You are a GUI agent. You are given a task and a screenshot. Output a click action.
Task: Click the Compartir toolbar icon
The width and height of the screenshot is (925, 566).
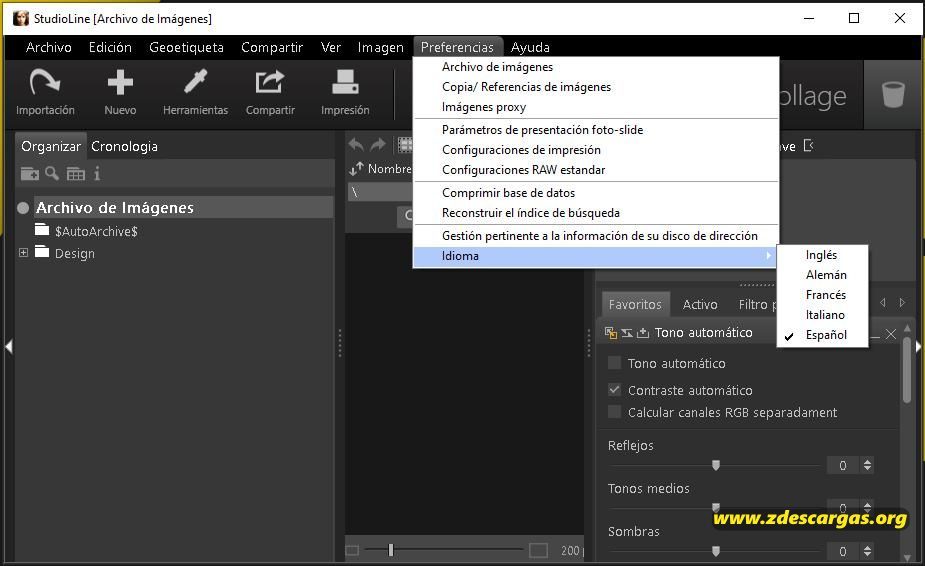(270, 82)
